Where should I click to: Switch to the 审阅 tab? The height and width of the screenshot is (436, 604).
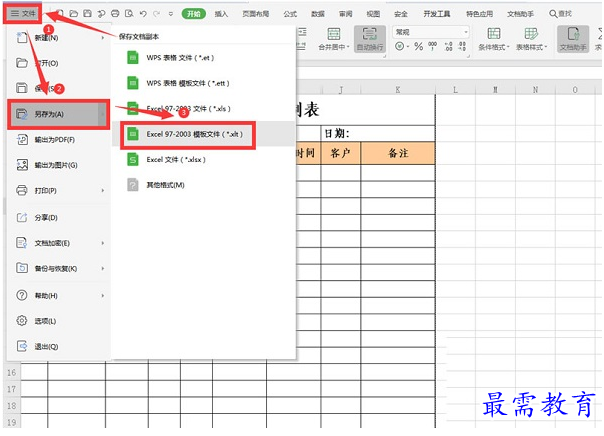click(346, 14)
